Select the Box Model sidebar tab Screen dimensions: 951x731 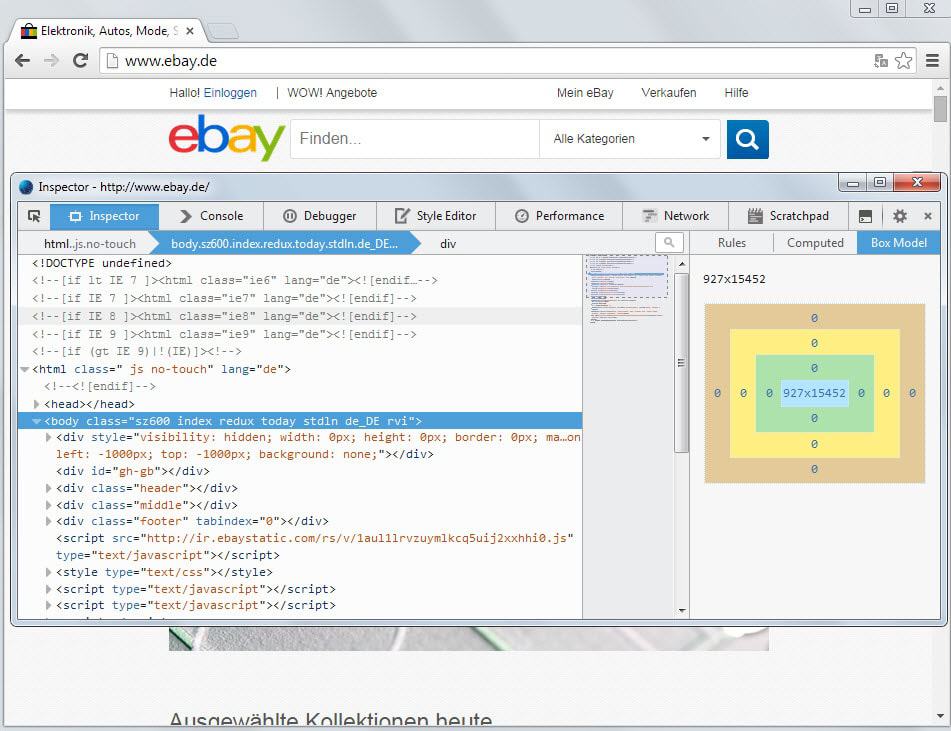(x=899, y=243)
